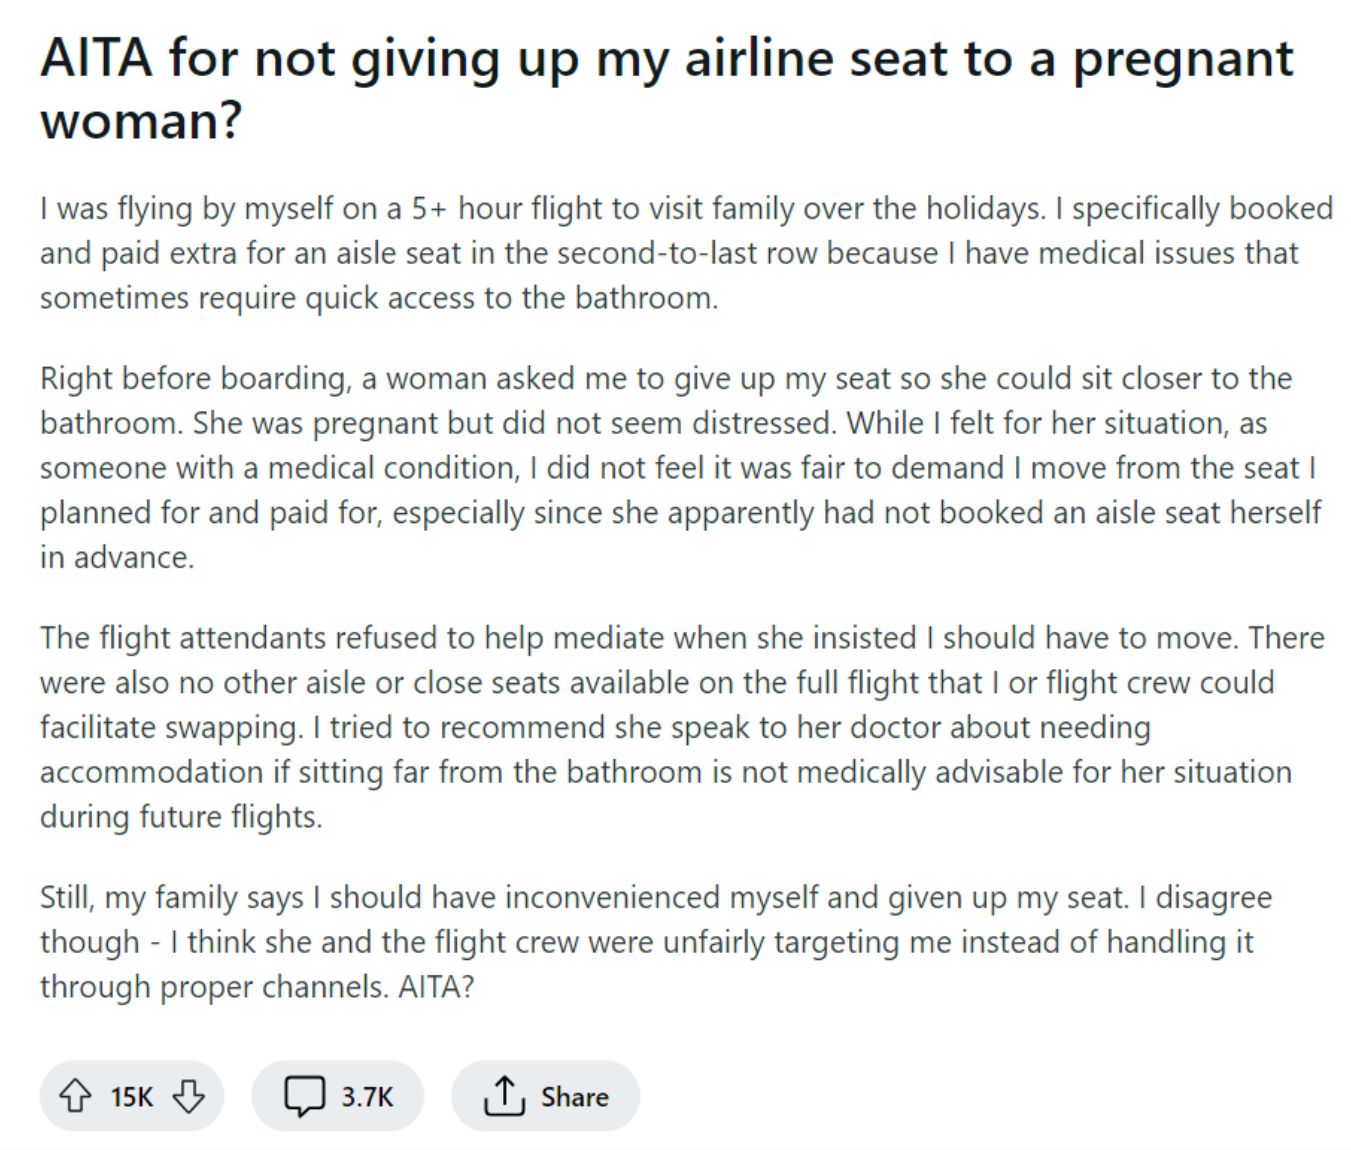Upvote the airline seat post
Image resolution: width=1351 pixels, height=1150 pixels.
[74, 1097]
